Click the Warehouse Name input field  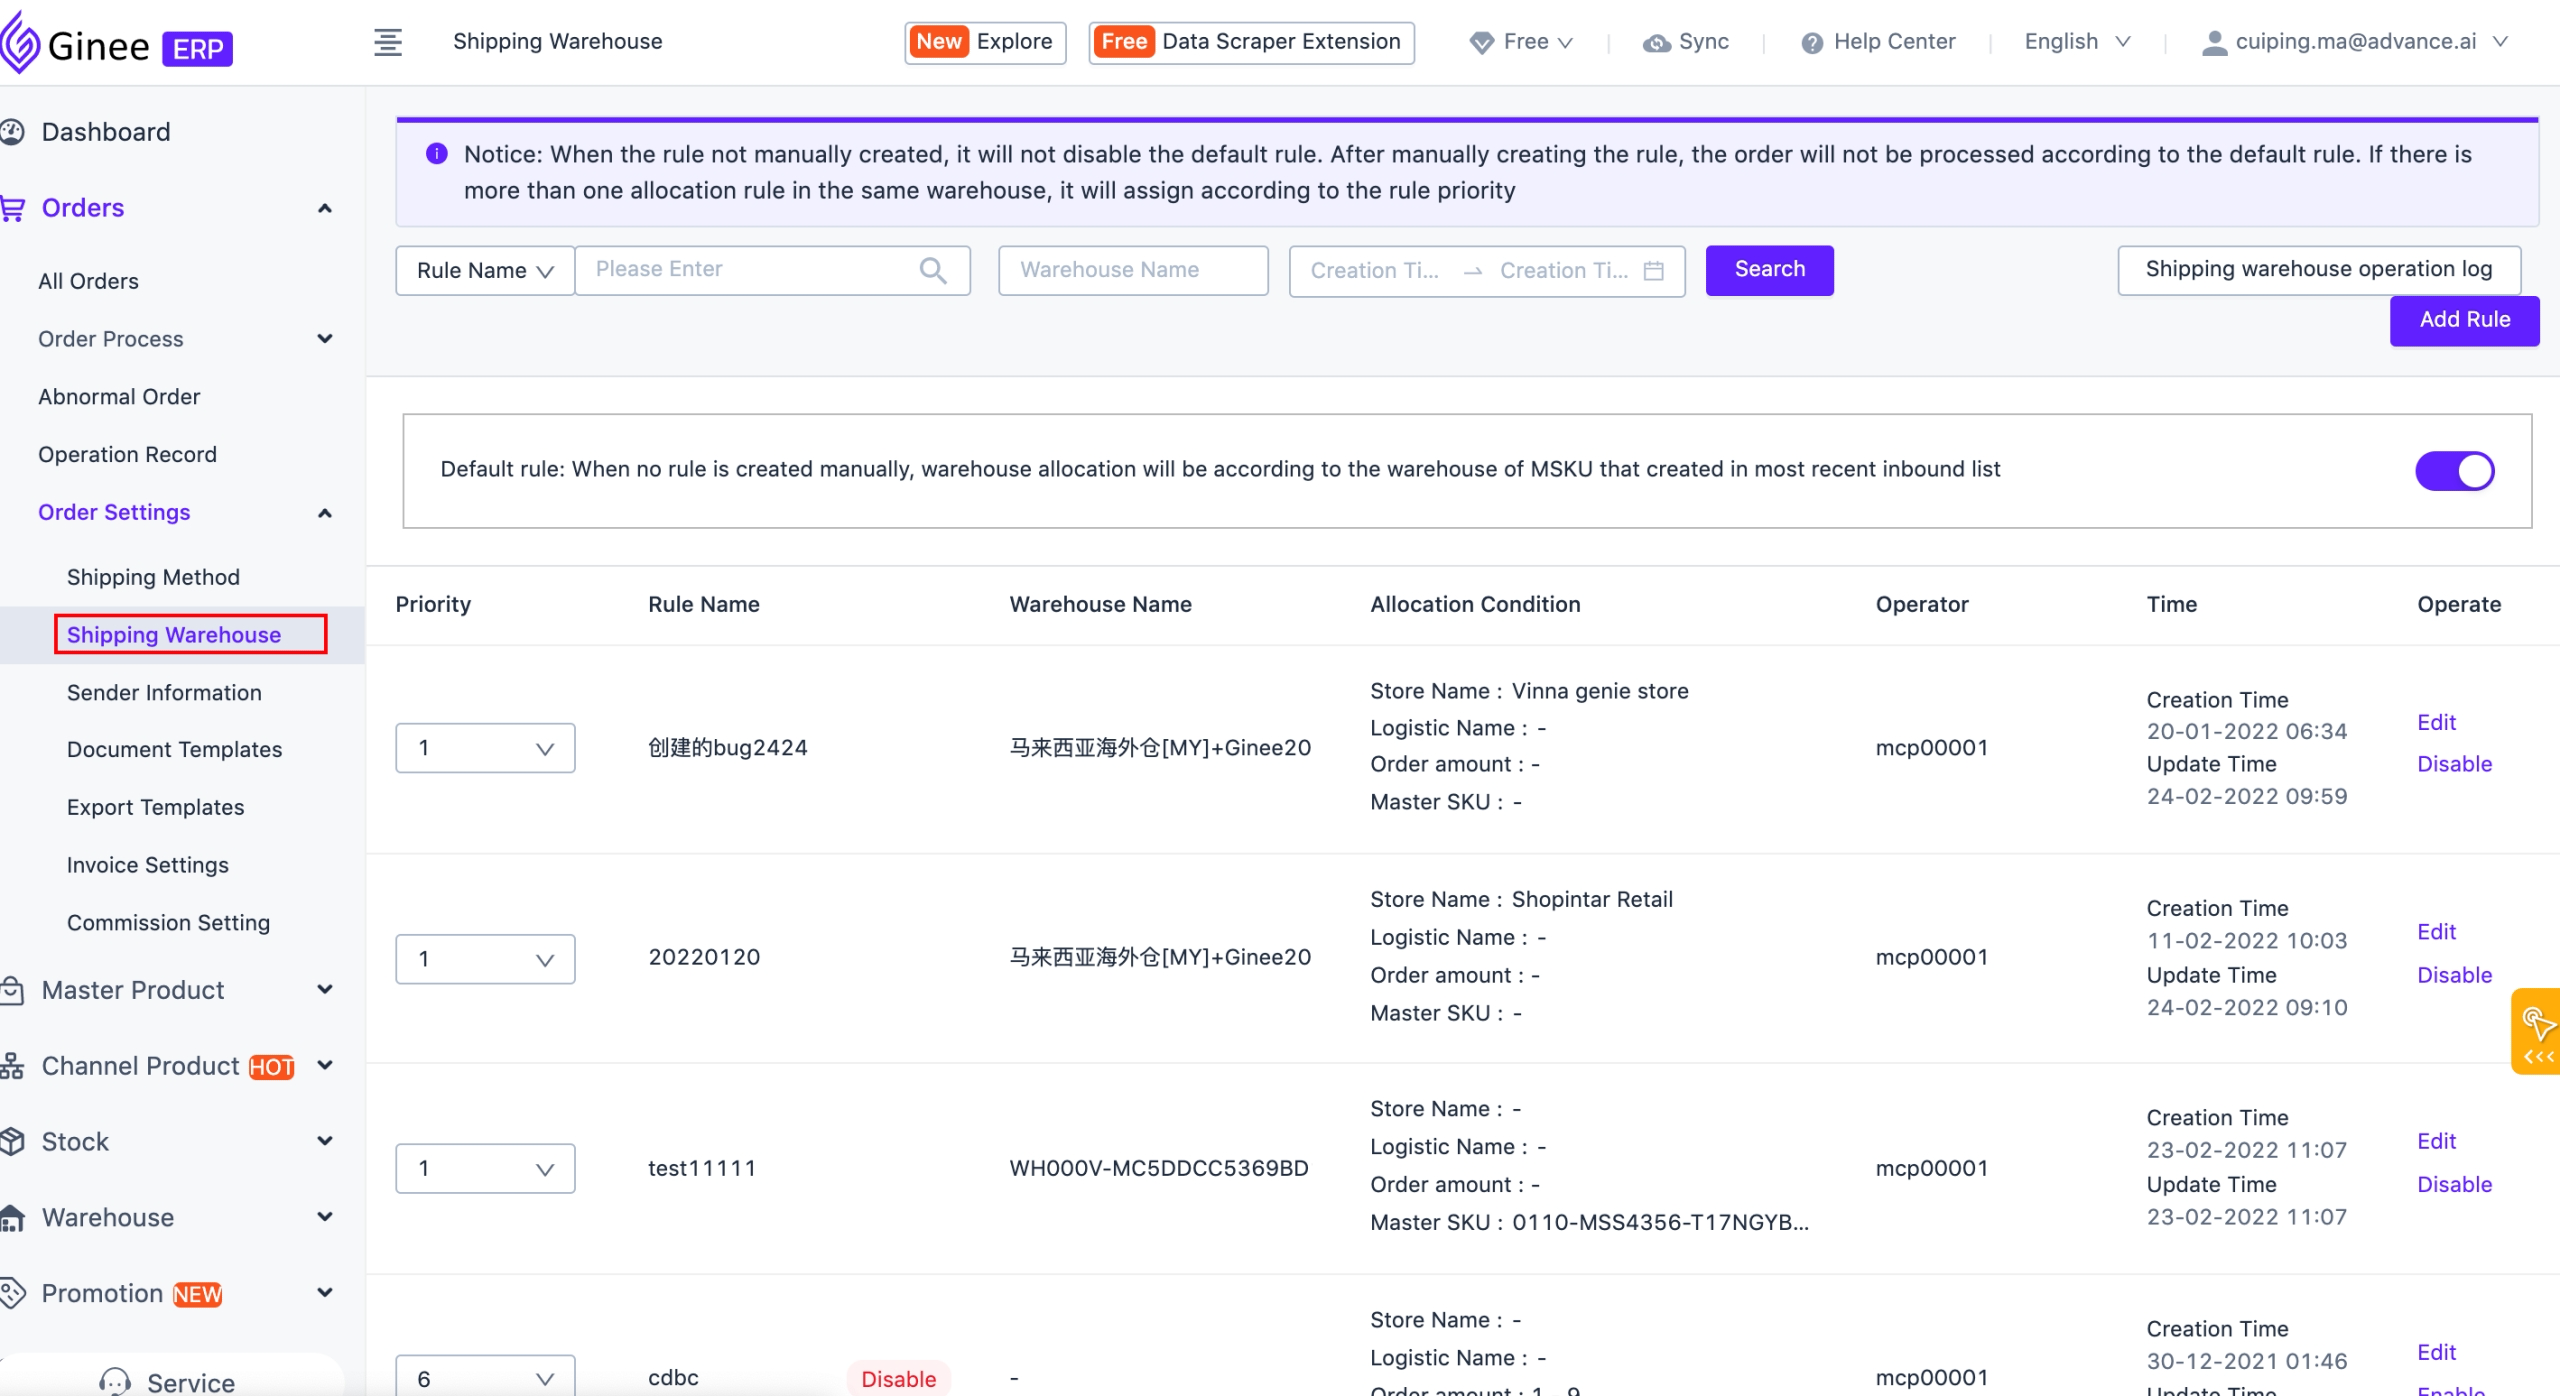pyautogui.click(x=1132, y=271)
